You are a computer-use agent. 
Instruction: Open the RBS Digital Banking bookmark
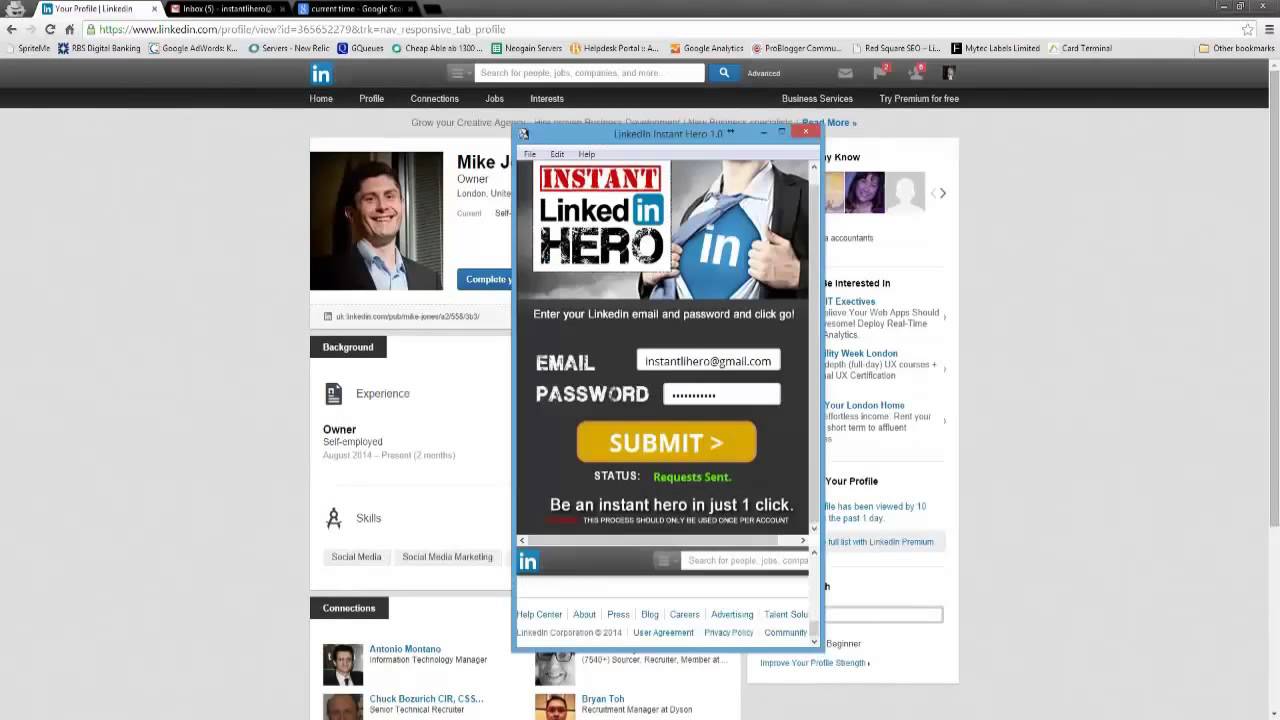(x=99, y=48)
